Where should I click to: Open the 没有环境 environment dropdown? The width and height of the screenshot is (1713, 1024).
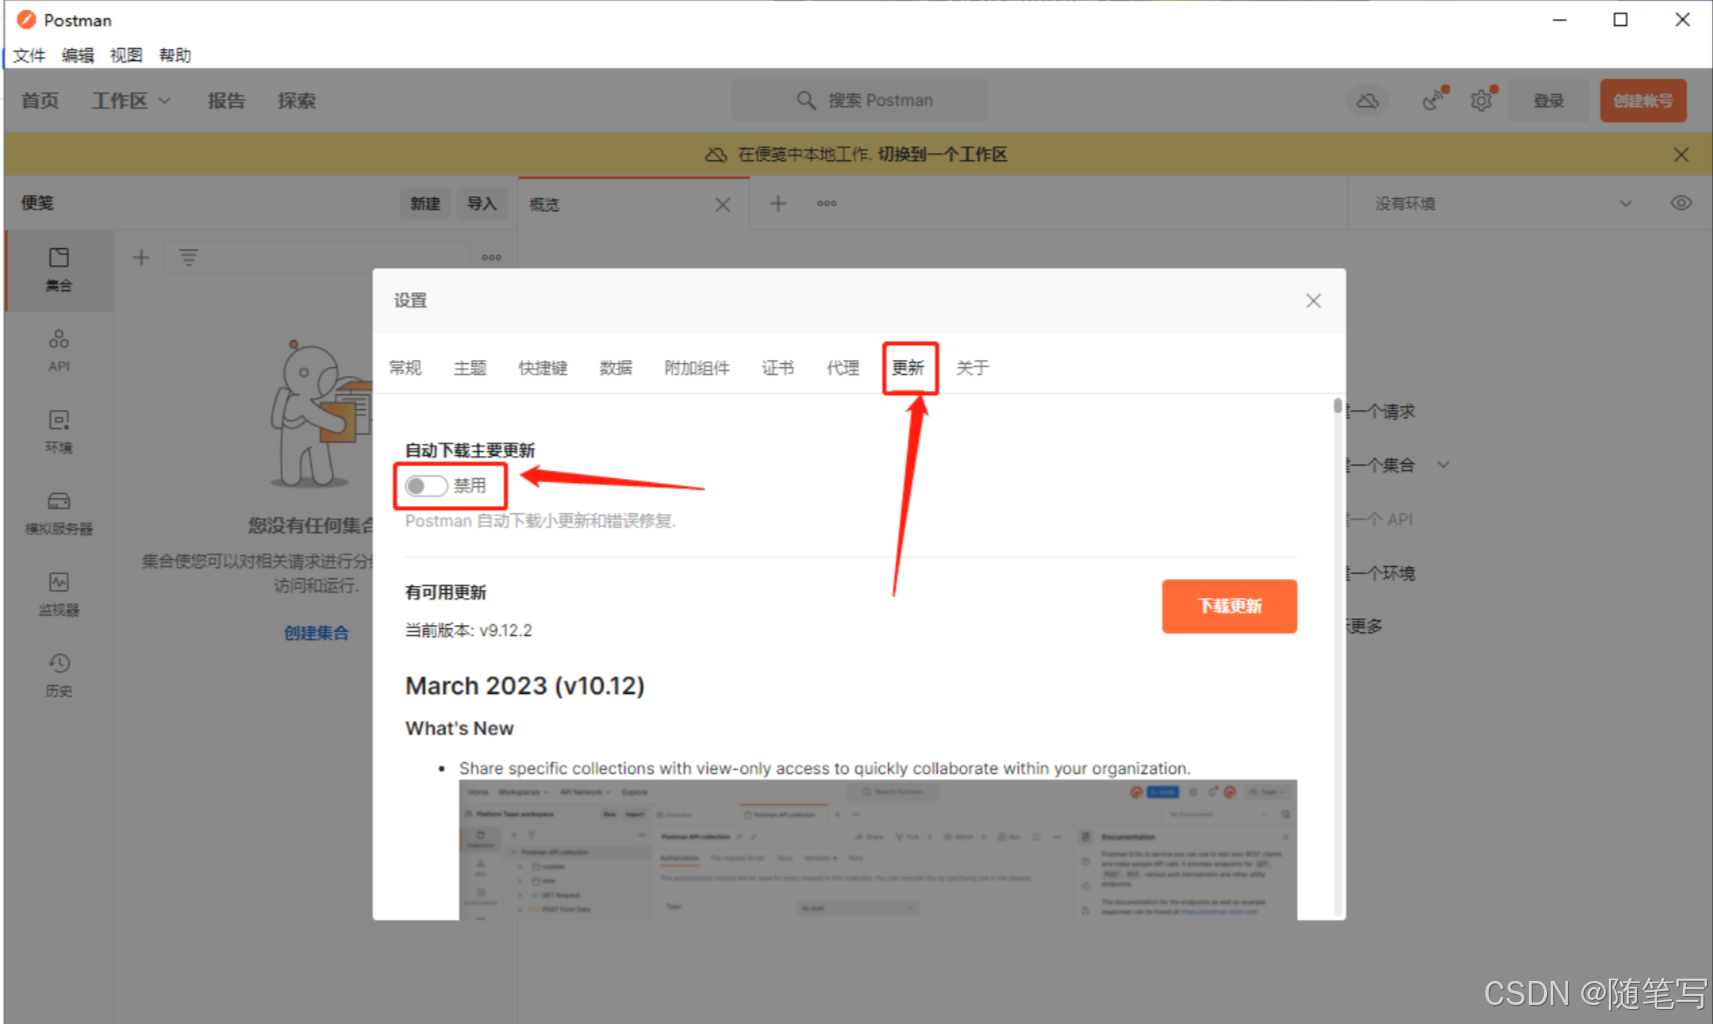tap(1503, 204)
